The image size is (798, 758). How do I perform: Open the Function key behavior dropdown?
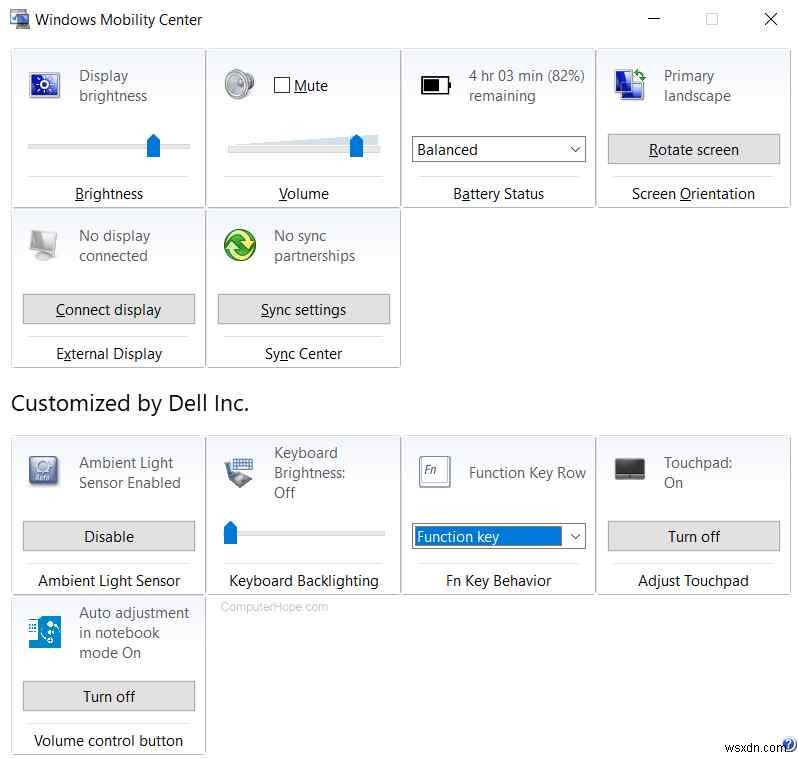point(498,536)
